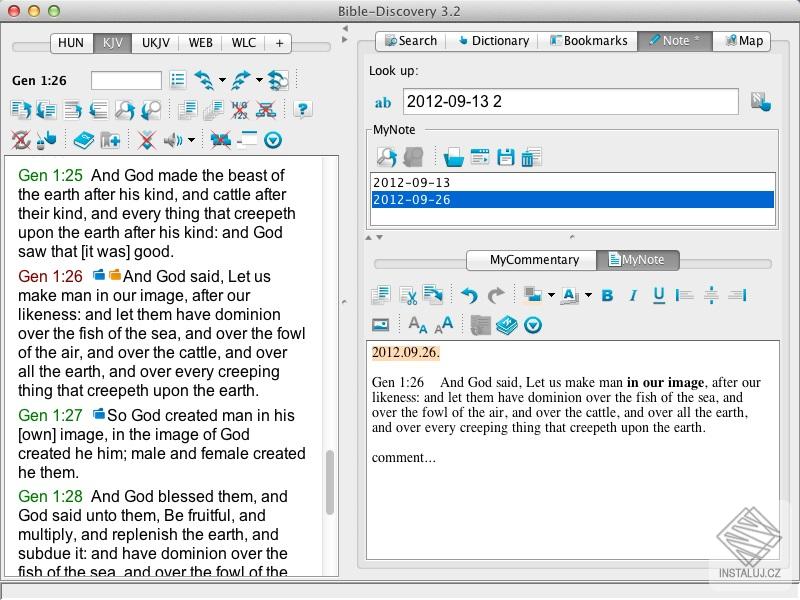The height and width of the screenshot is (600, 800).
Task: Open the Bookmarks tab
Action: point(588,41)
